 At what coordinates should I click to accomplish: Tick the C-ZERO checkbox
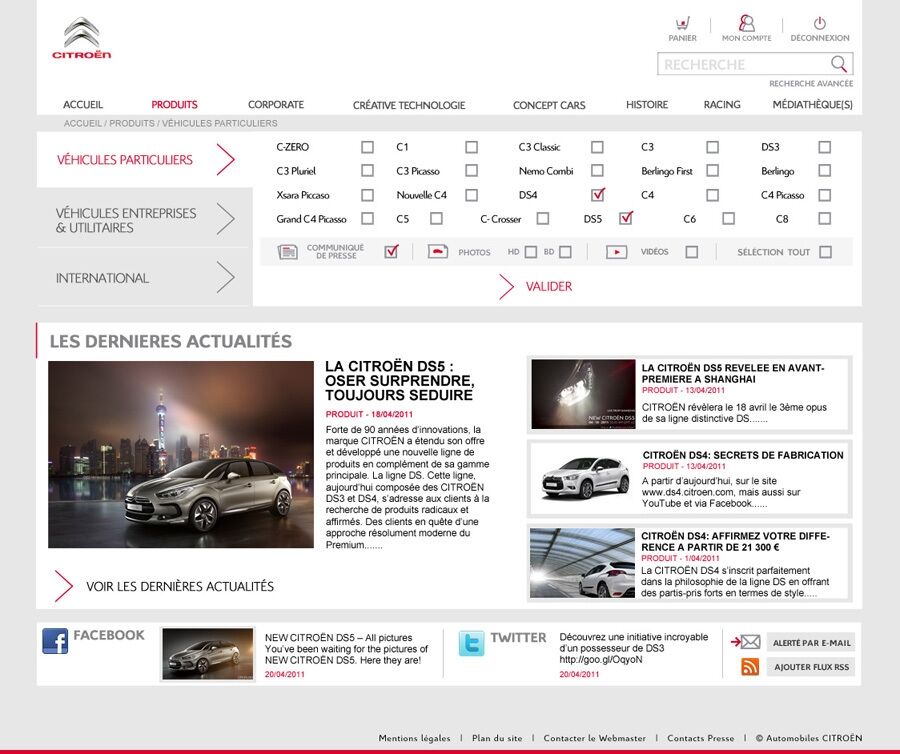tap(367, 147)
